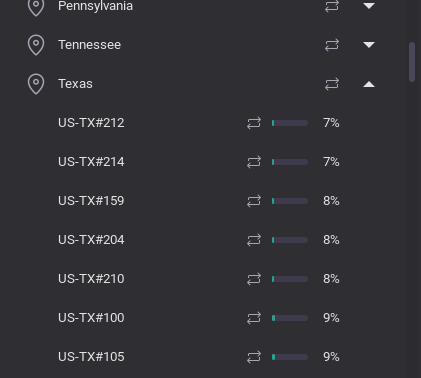Collapse the Texas server list
This screenshot has height=378, width=421.
(x=369, y=84)
